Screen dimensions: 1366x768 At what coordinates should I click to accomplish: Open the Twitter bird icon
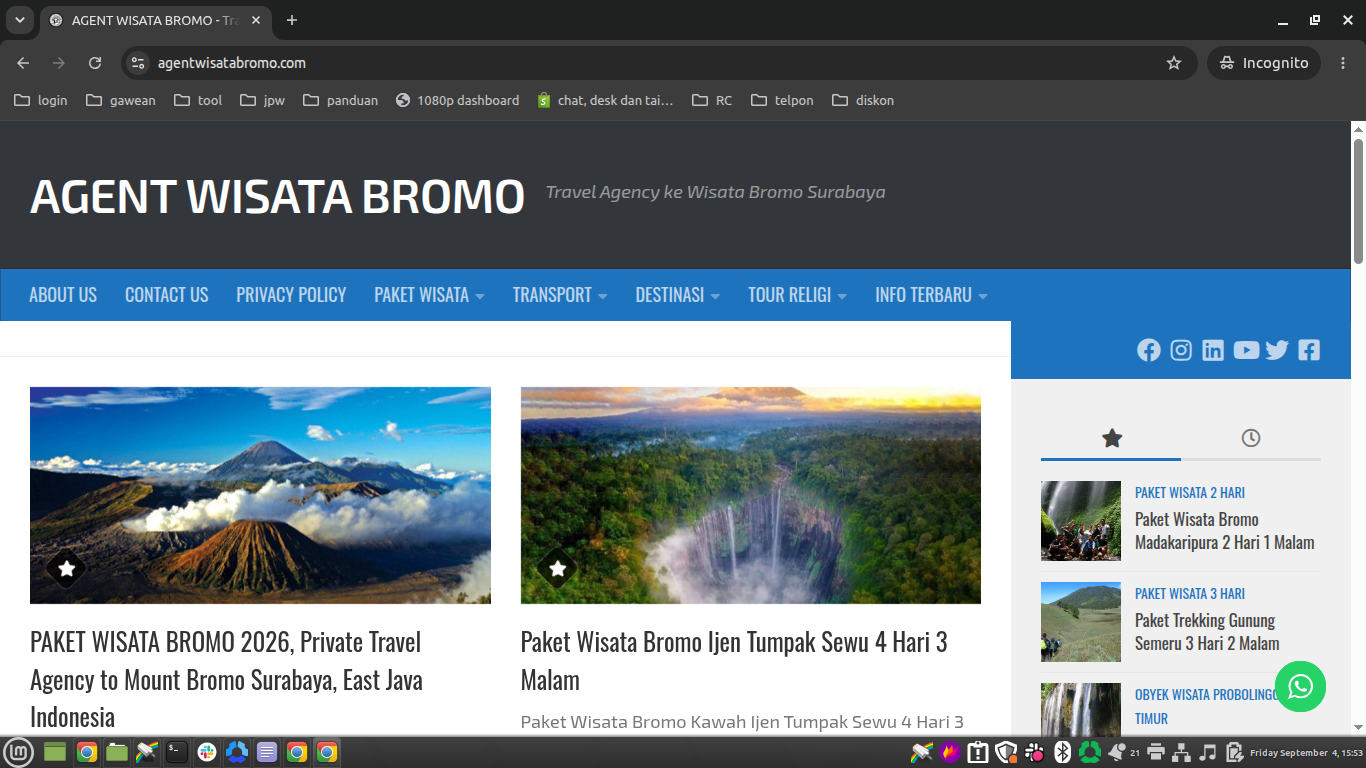1277,350
